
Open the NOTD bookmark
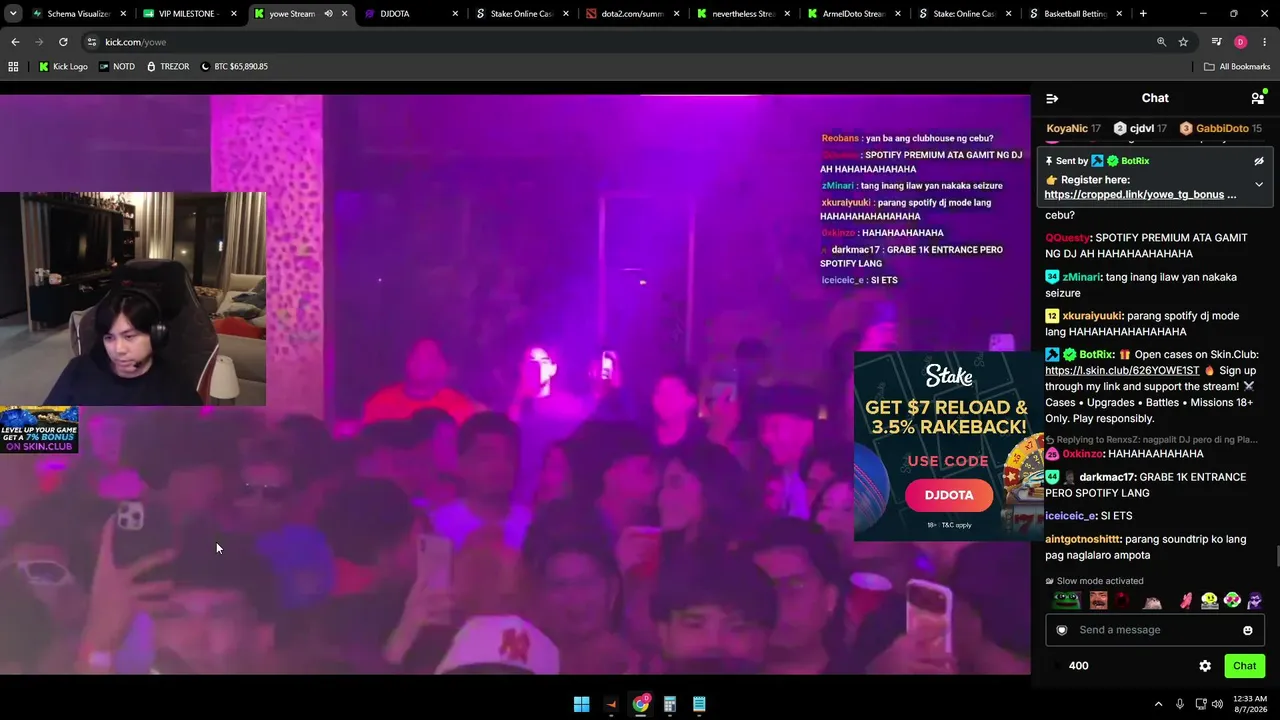(117, 67)
